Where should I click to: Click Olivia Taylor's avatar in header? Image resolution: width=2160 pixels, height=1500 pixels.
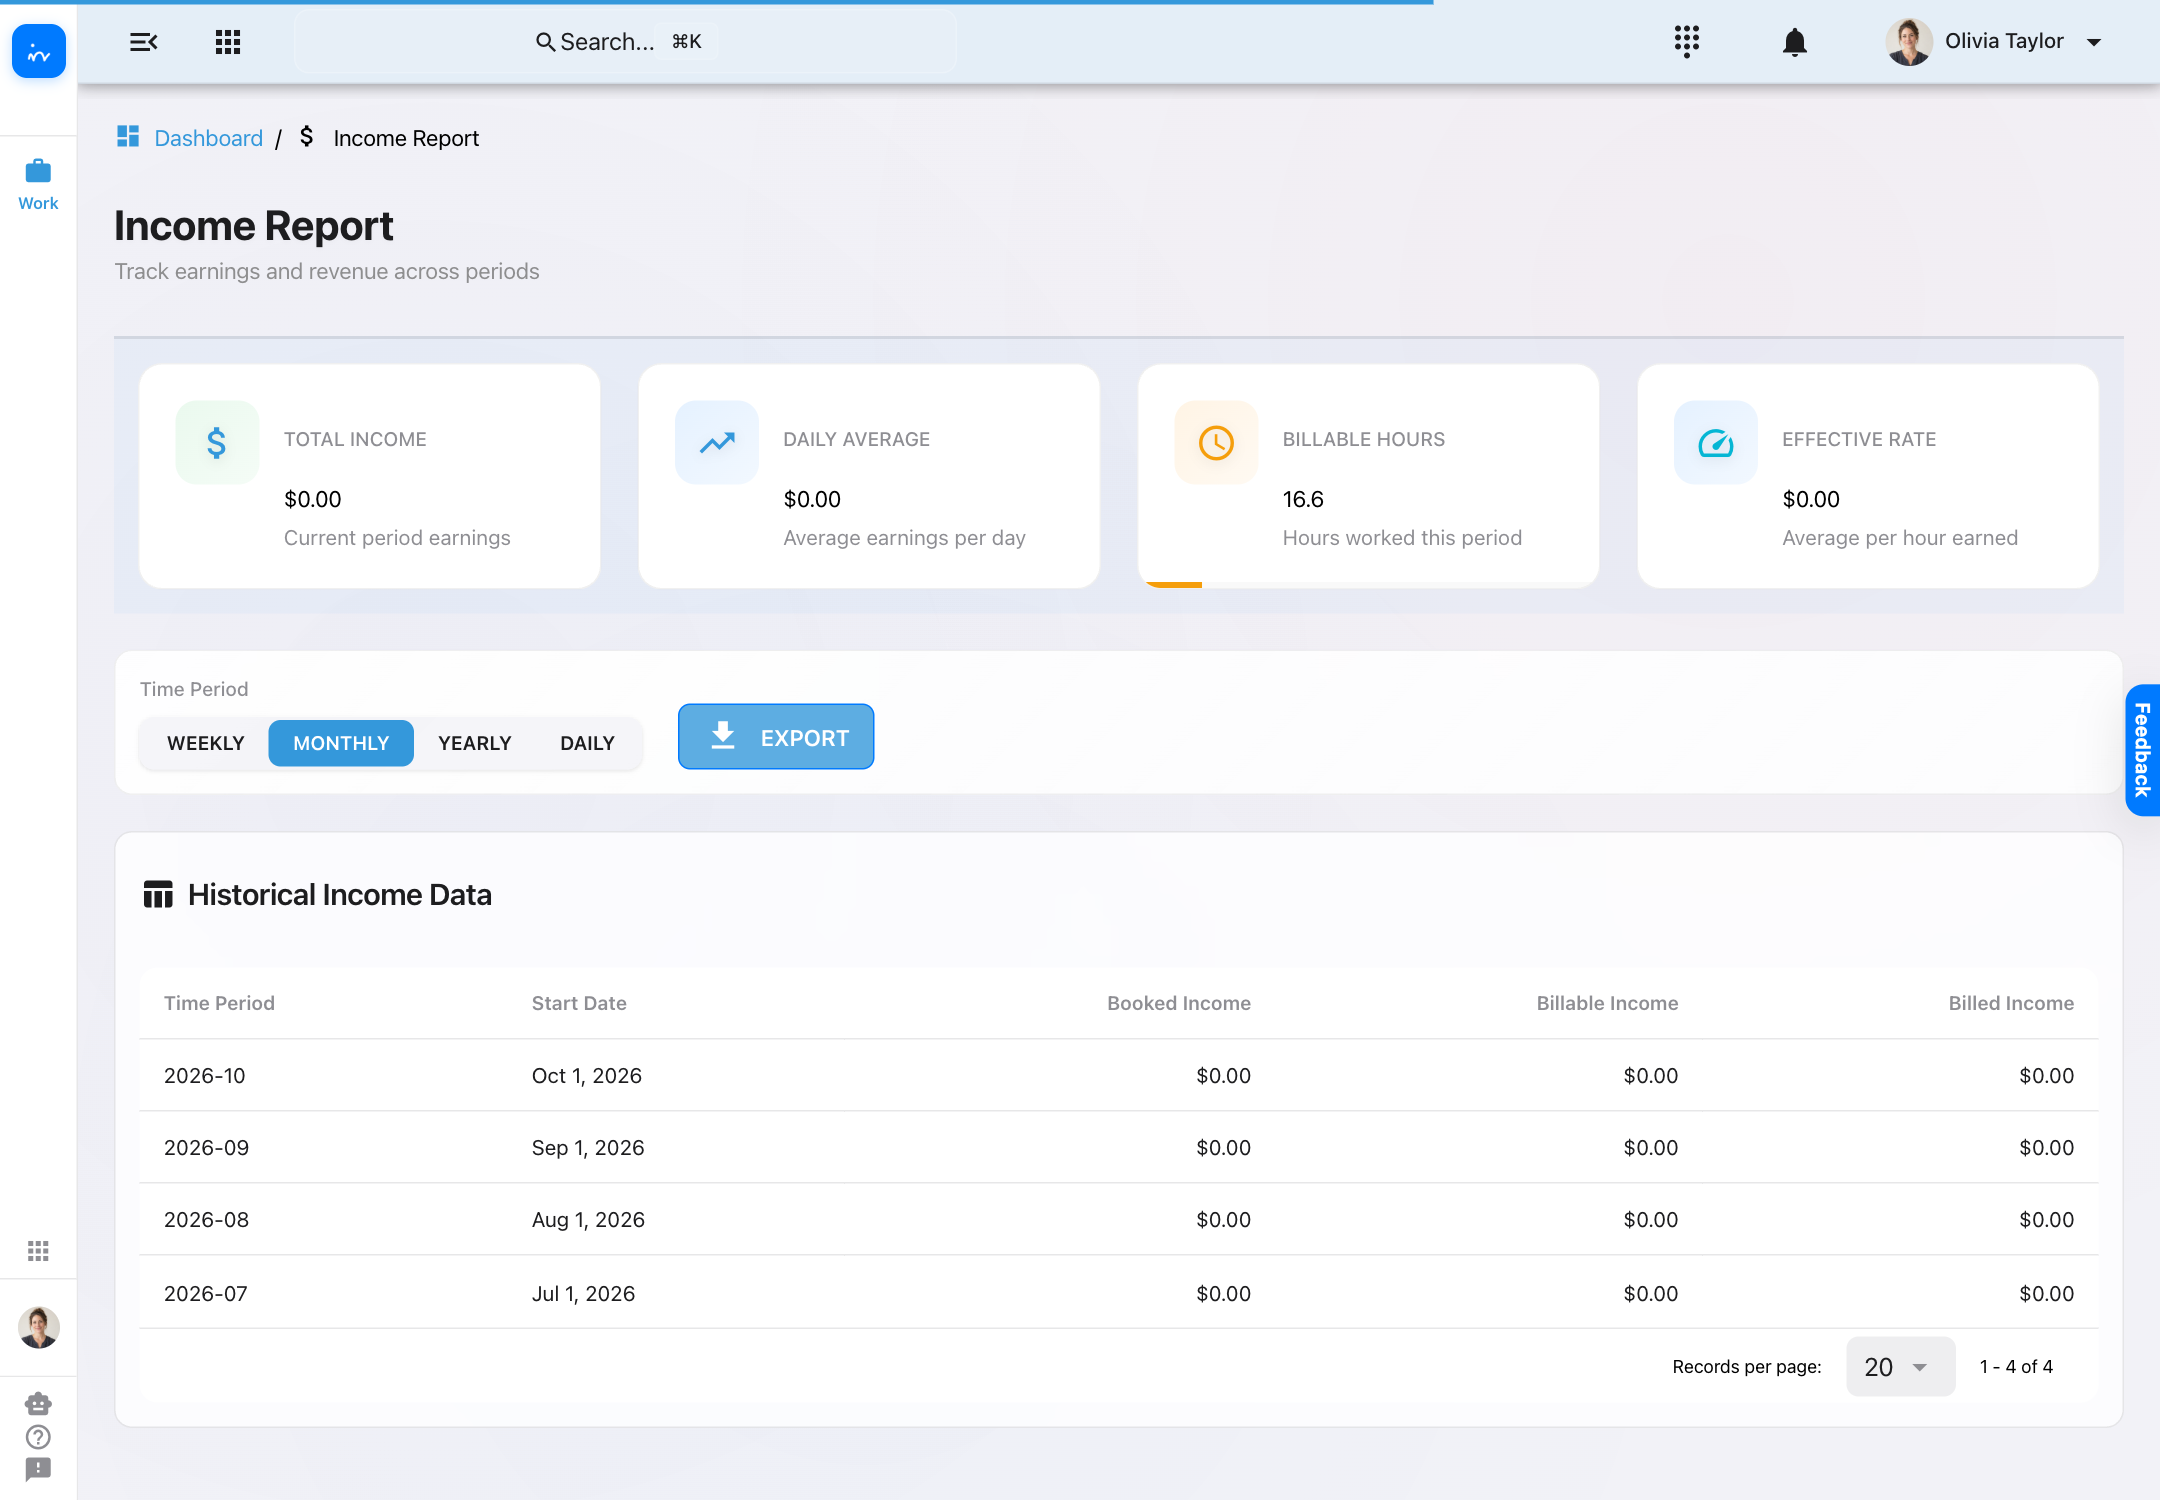coord(1909,42)
